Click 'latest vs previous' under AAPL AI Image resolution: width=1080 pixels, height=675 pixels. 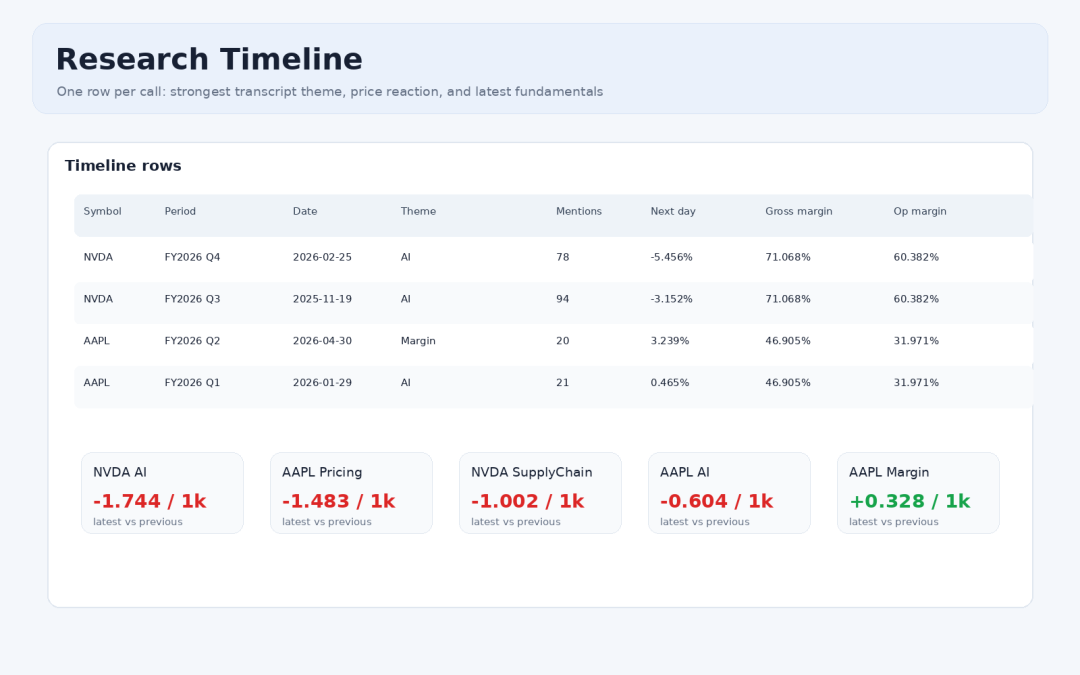point(705,522)
